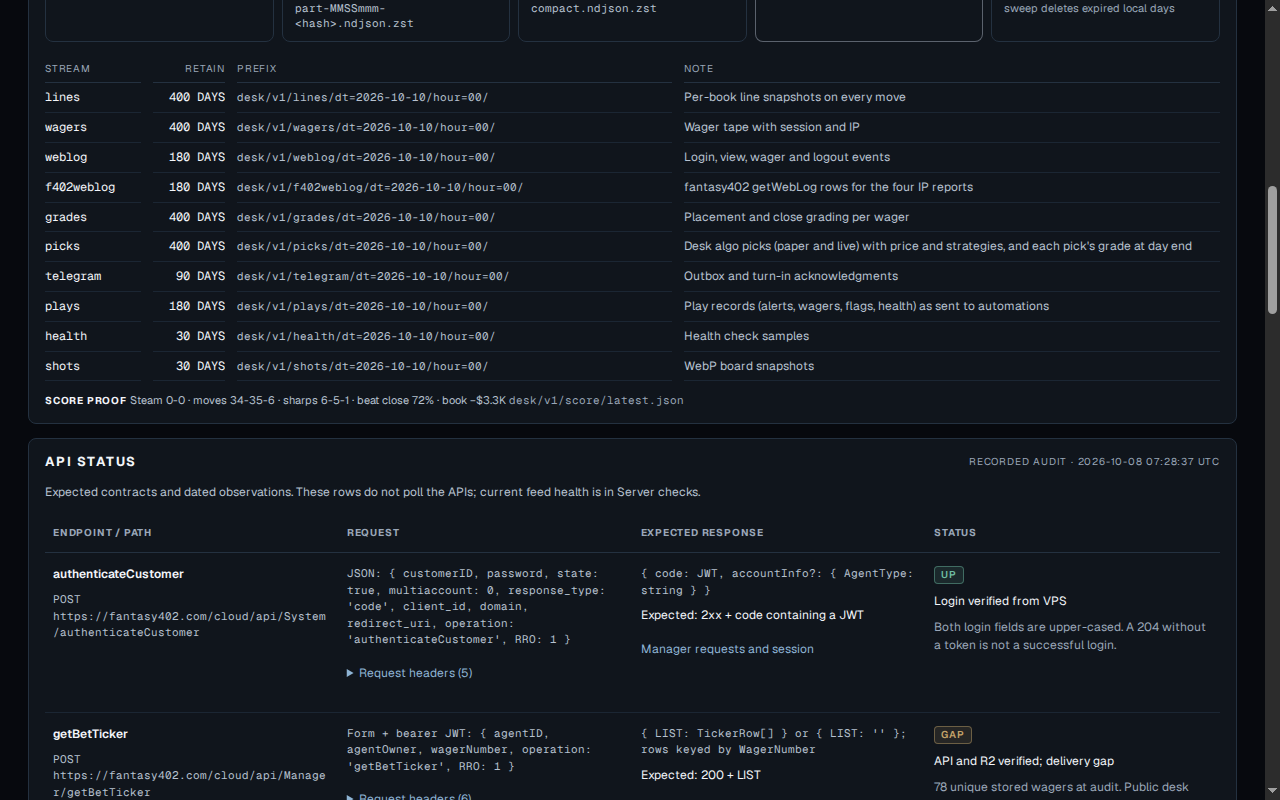Click the desk/v1/score/latest.json path
Screen dimensions: 1280x800
coord(596,400)
